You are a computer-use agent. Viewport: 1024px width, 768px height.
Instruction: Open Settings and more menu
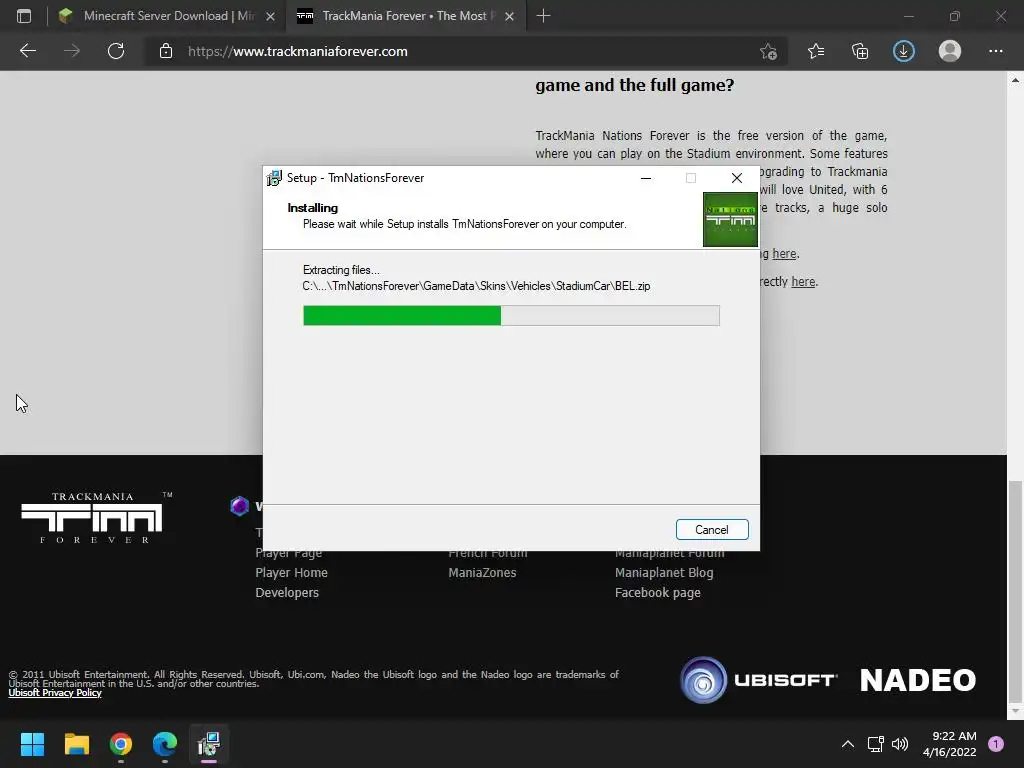(995, 51)
